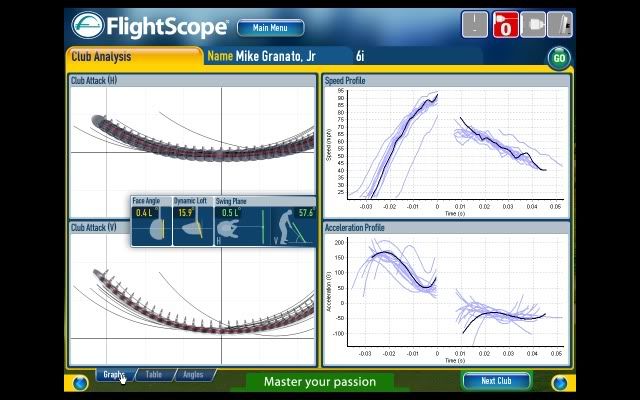The width and height of the screenshot is (640, 400).
Task: Click the Swing Plane horizontal value 0.5 L
Action: coord(230,213)
